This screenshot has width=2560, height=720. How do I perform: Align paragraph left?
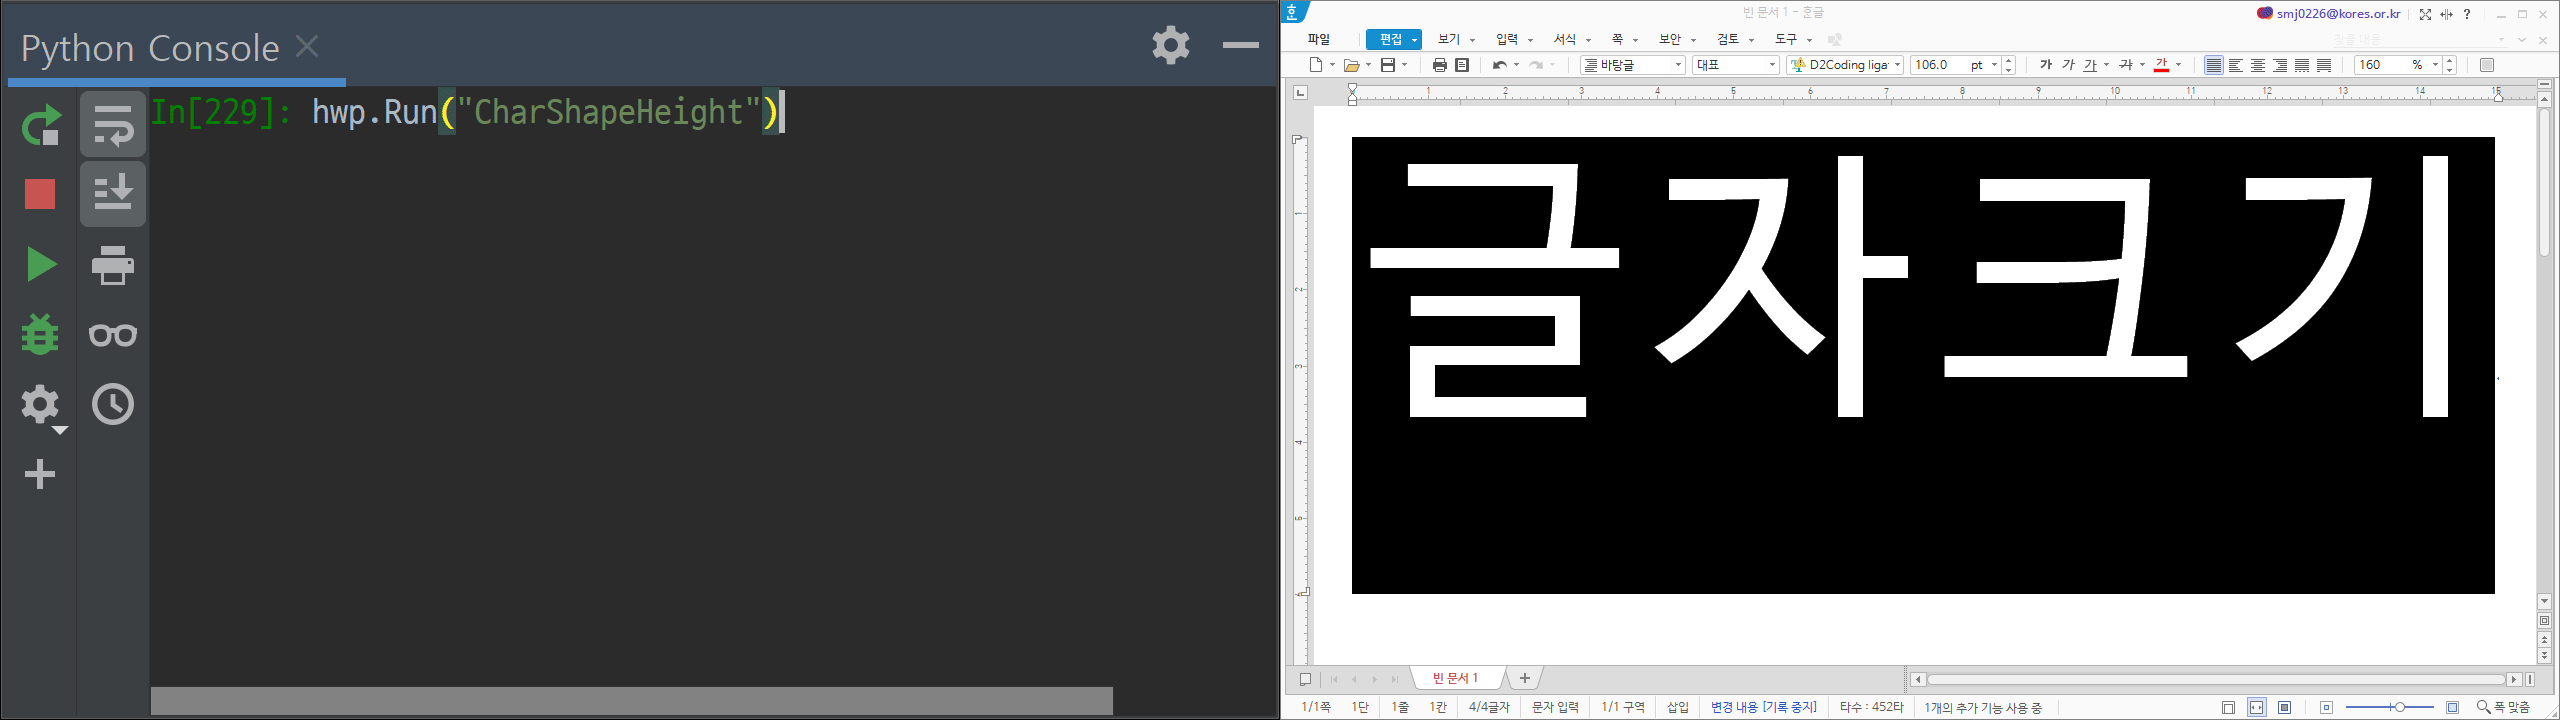[x=2236, y=65]
